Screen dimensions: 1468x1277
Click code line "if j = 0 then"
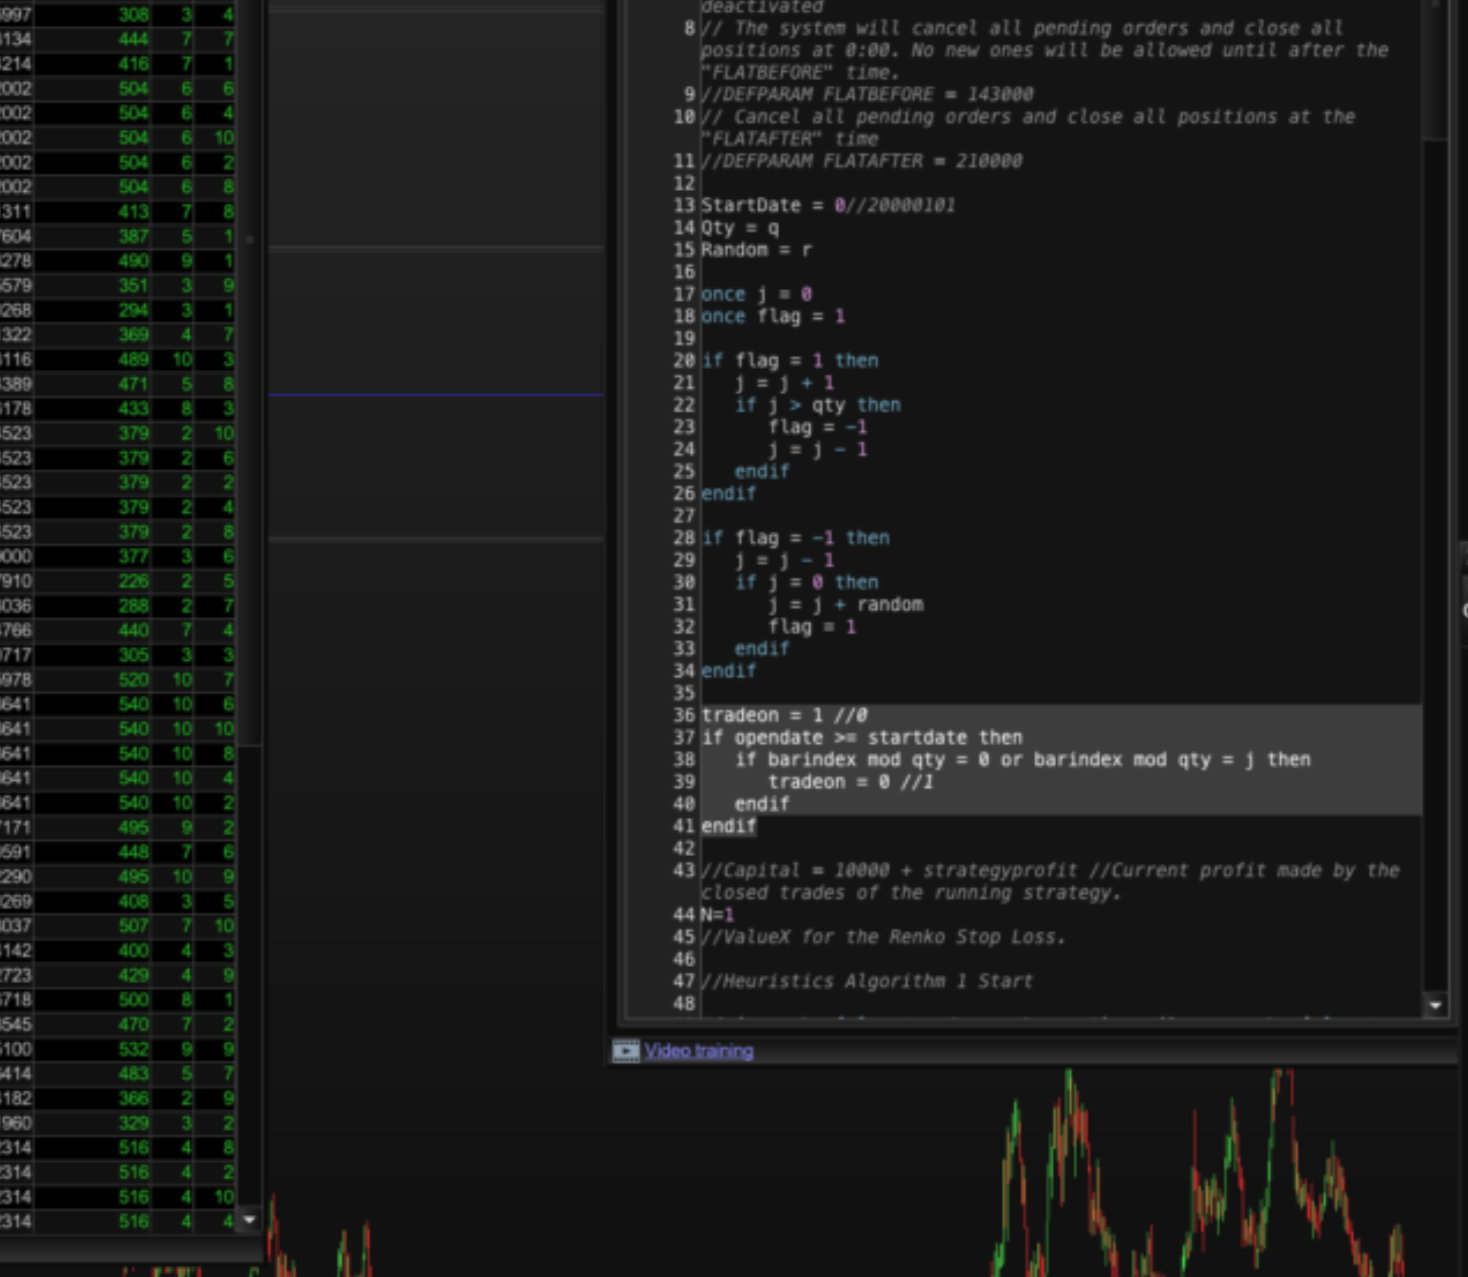point(807,582)
